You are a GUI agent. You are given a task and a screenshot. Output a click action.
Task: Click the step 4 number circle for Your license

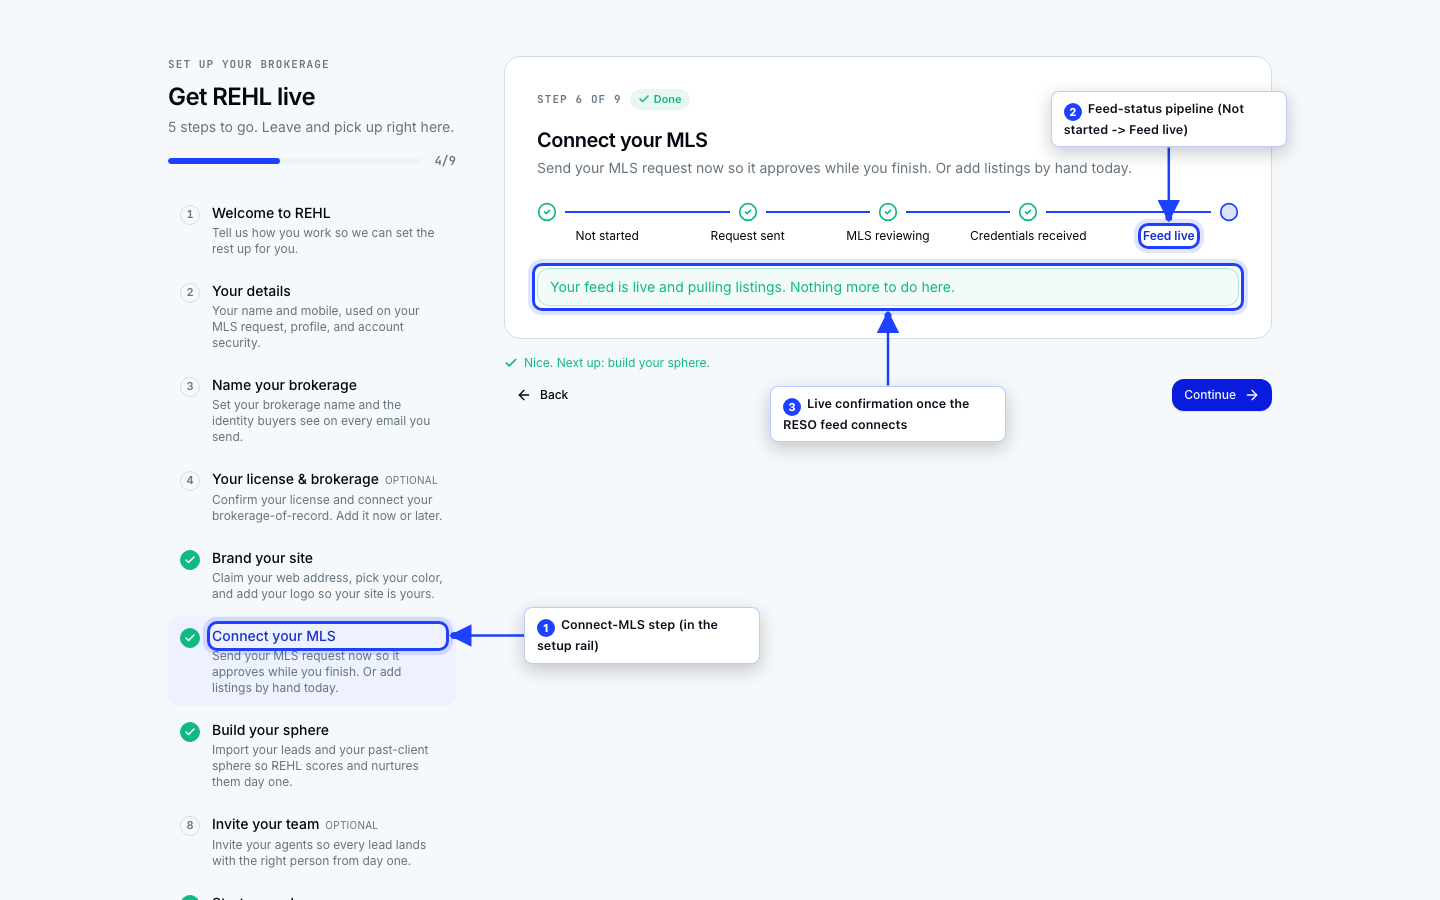coord(190,481)
